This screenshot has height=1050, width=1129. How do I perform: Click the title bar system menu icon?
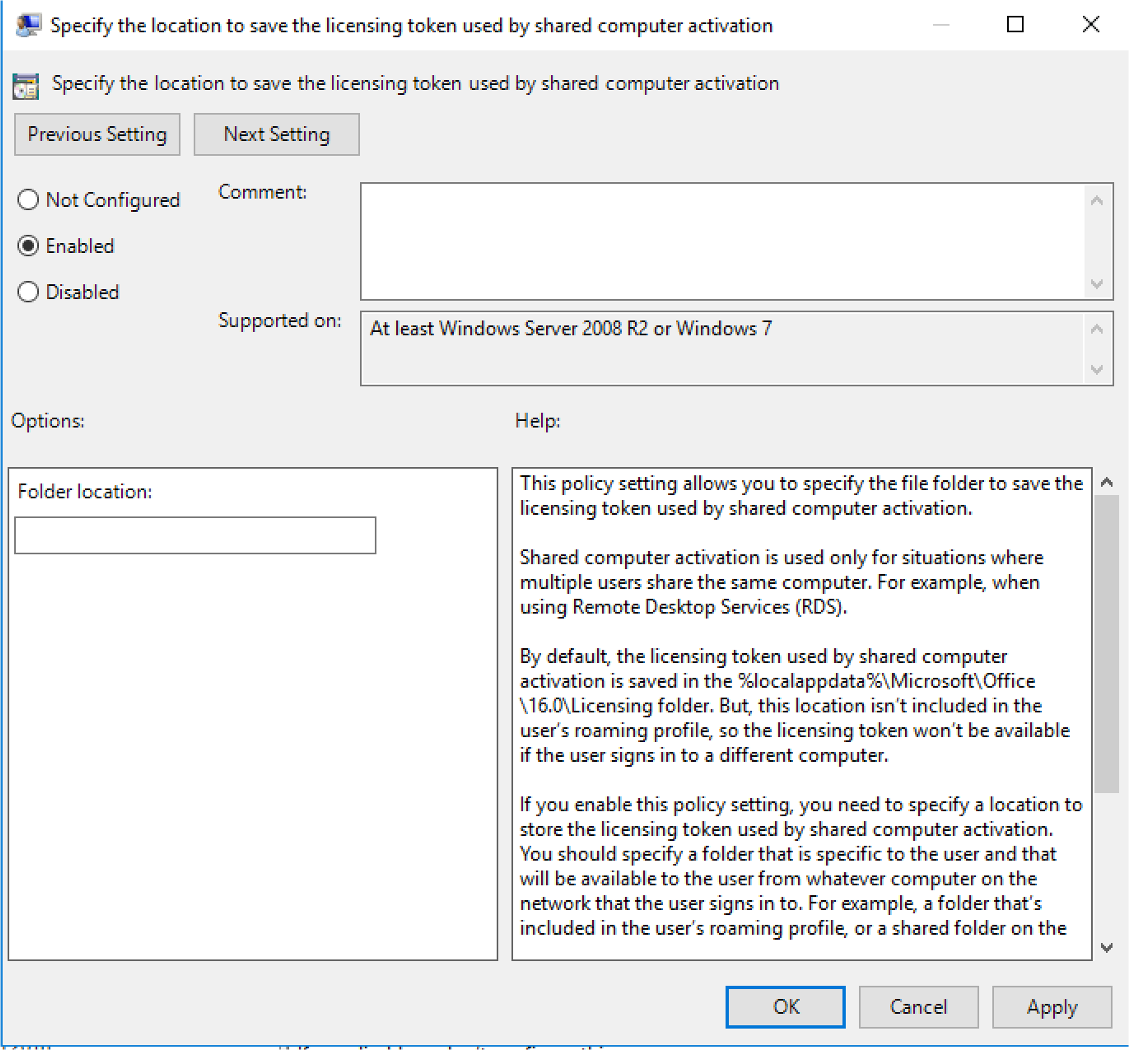pyautogui.click(x=28, y=26)
